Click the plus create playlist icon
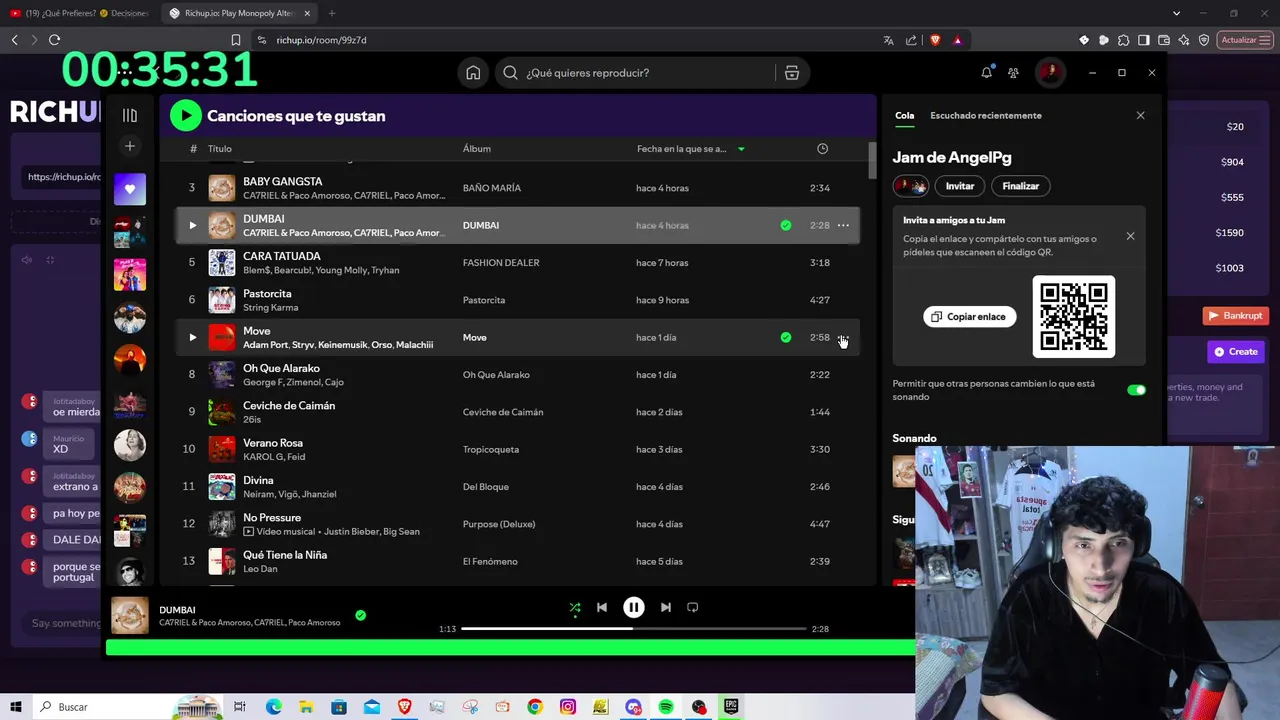The width and height of the screenshot is (1280, 720). coord(129,146)
